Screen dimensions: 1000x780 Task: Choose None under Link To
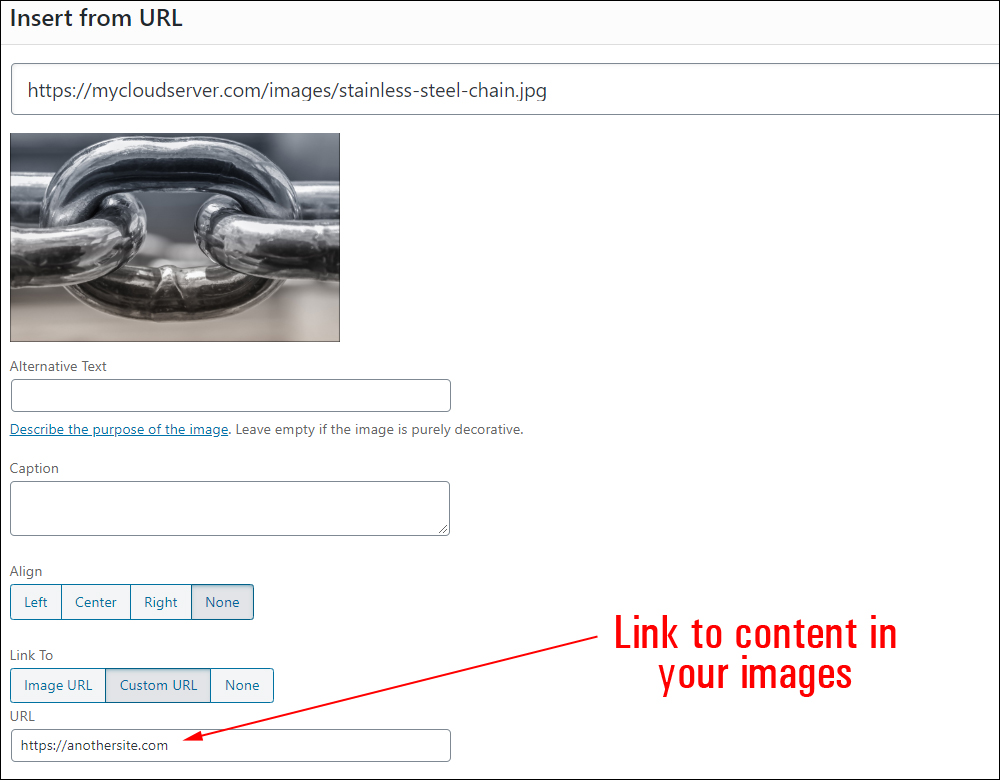pyautogui.click(x=242, y=685)
